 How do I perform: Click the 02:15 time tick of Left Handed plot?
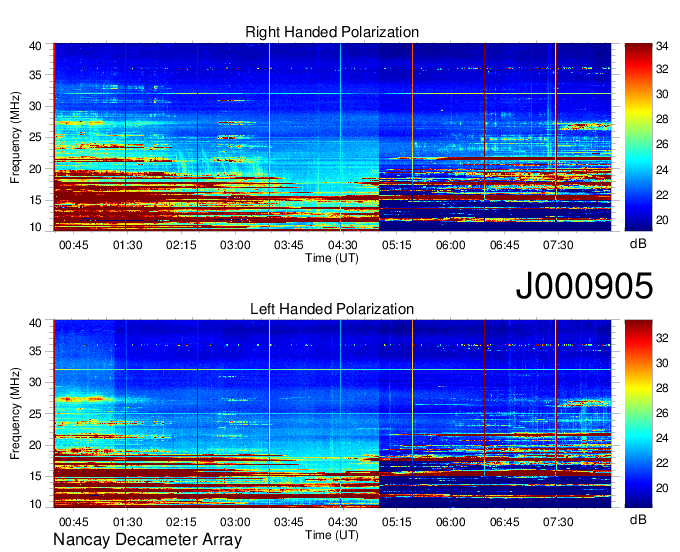pyautogui.click(x=181, y=522)
